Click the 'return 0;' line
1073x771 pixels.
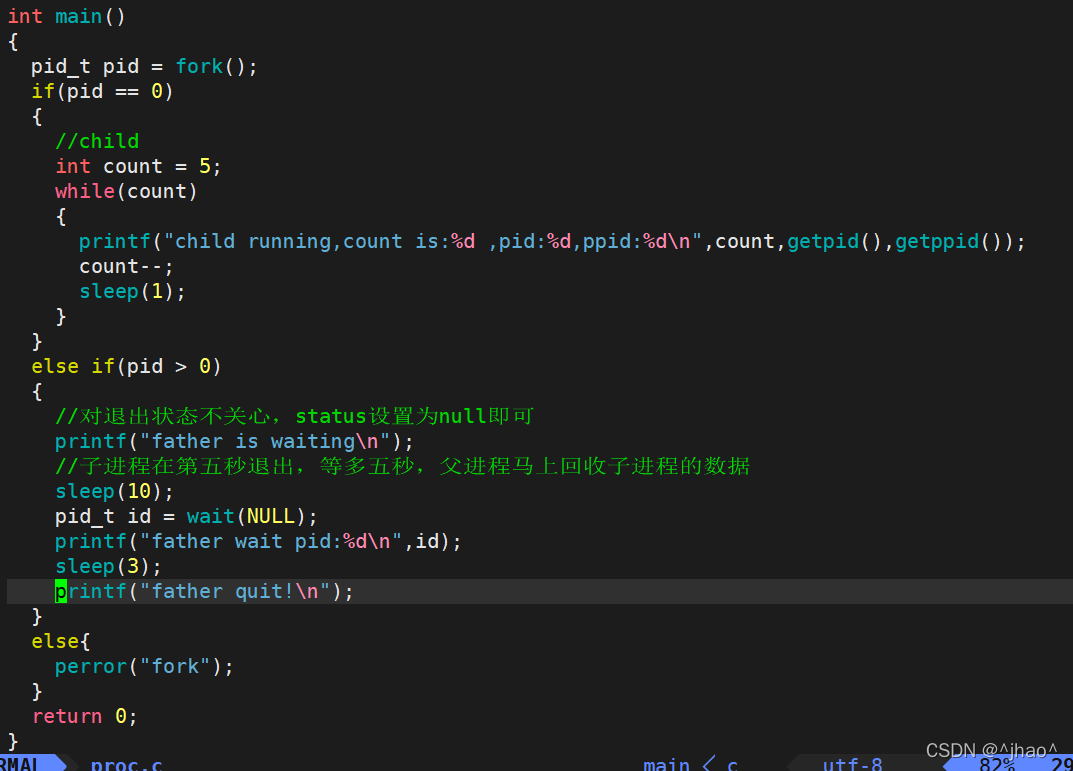[x=84, y=716]
